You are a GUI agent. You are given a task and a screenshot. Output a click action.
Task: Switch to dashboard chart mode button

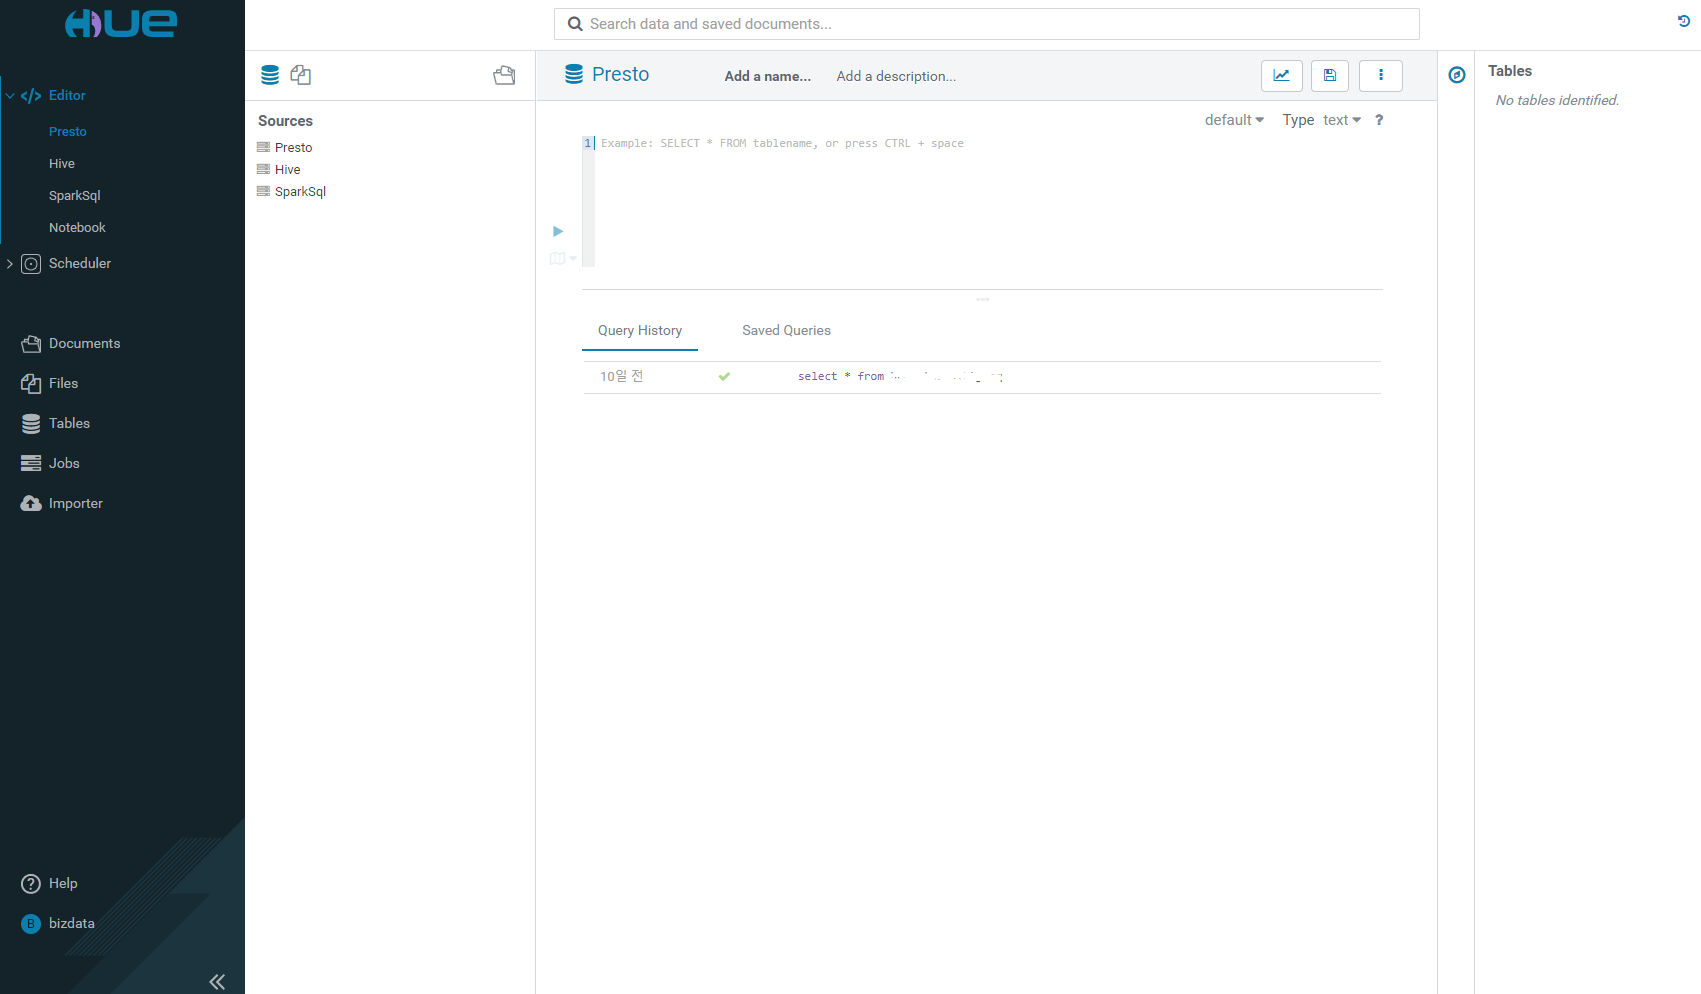(x=1282, y=75)
